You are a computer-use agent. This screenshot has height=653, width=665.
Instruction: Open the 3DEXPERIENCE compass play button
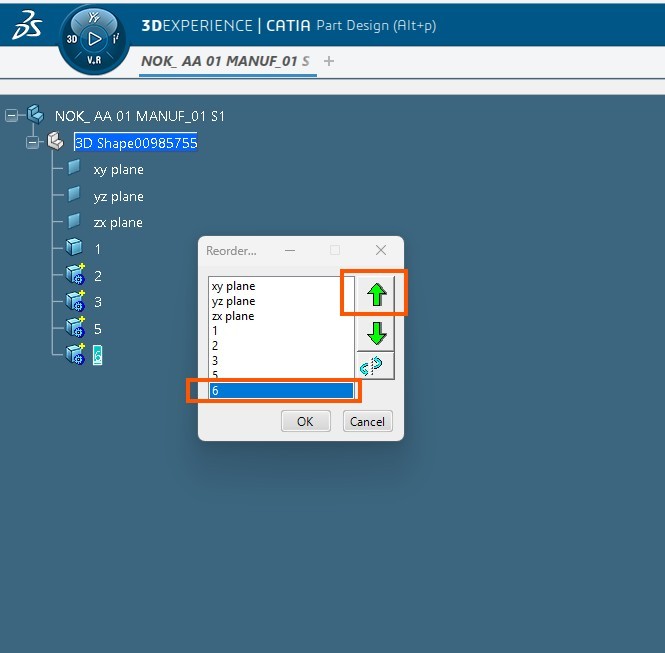[94, 39]
